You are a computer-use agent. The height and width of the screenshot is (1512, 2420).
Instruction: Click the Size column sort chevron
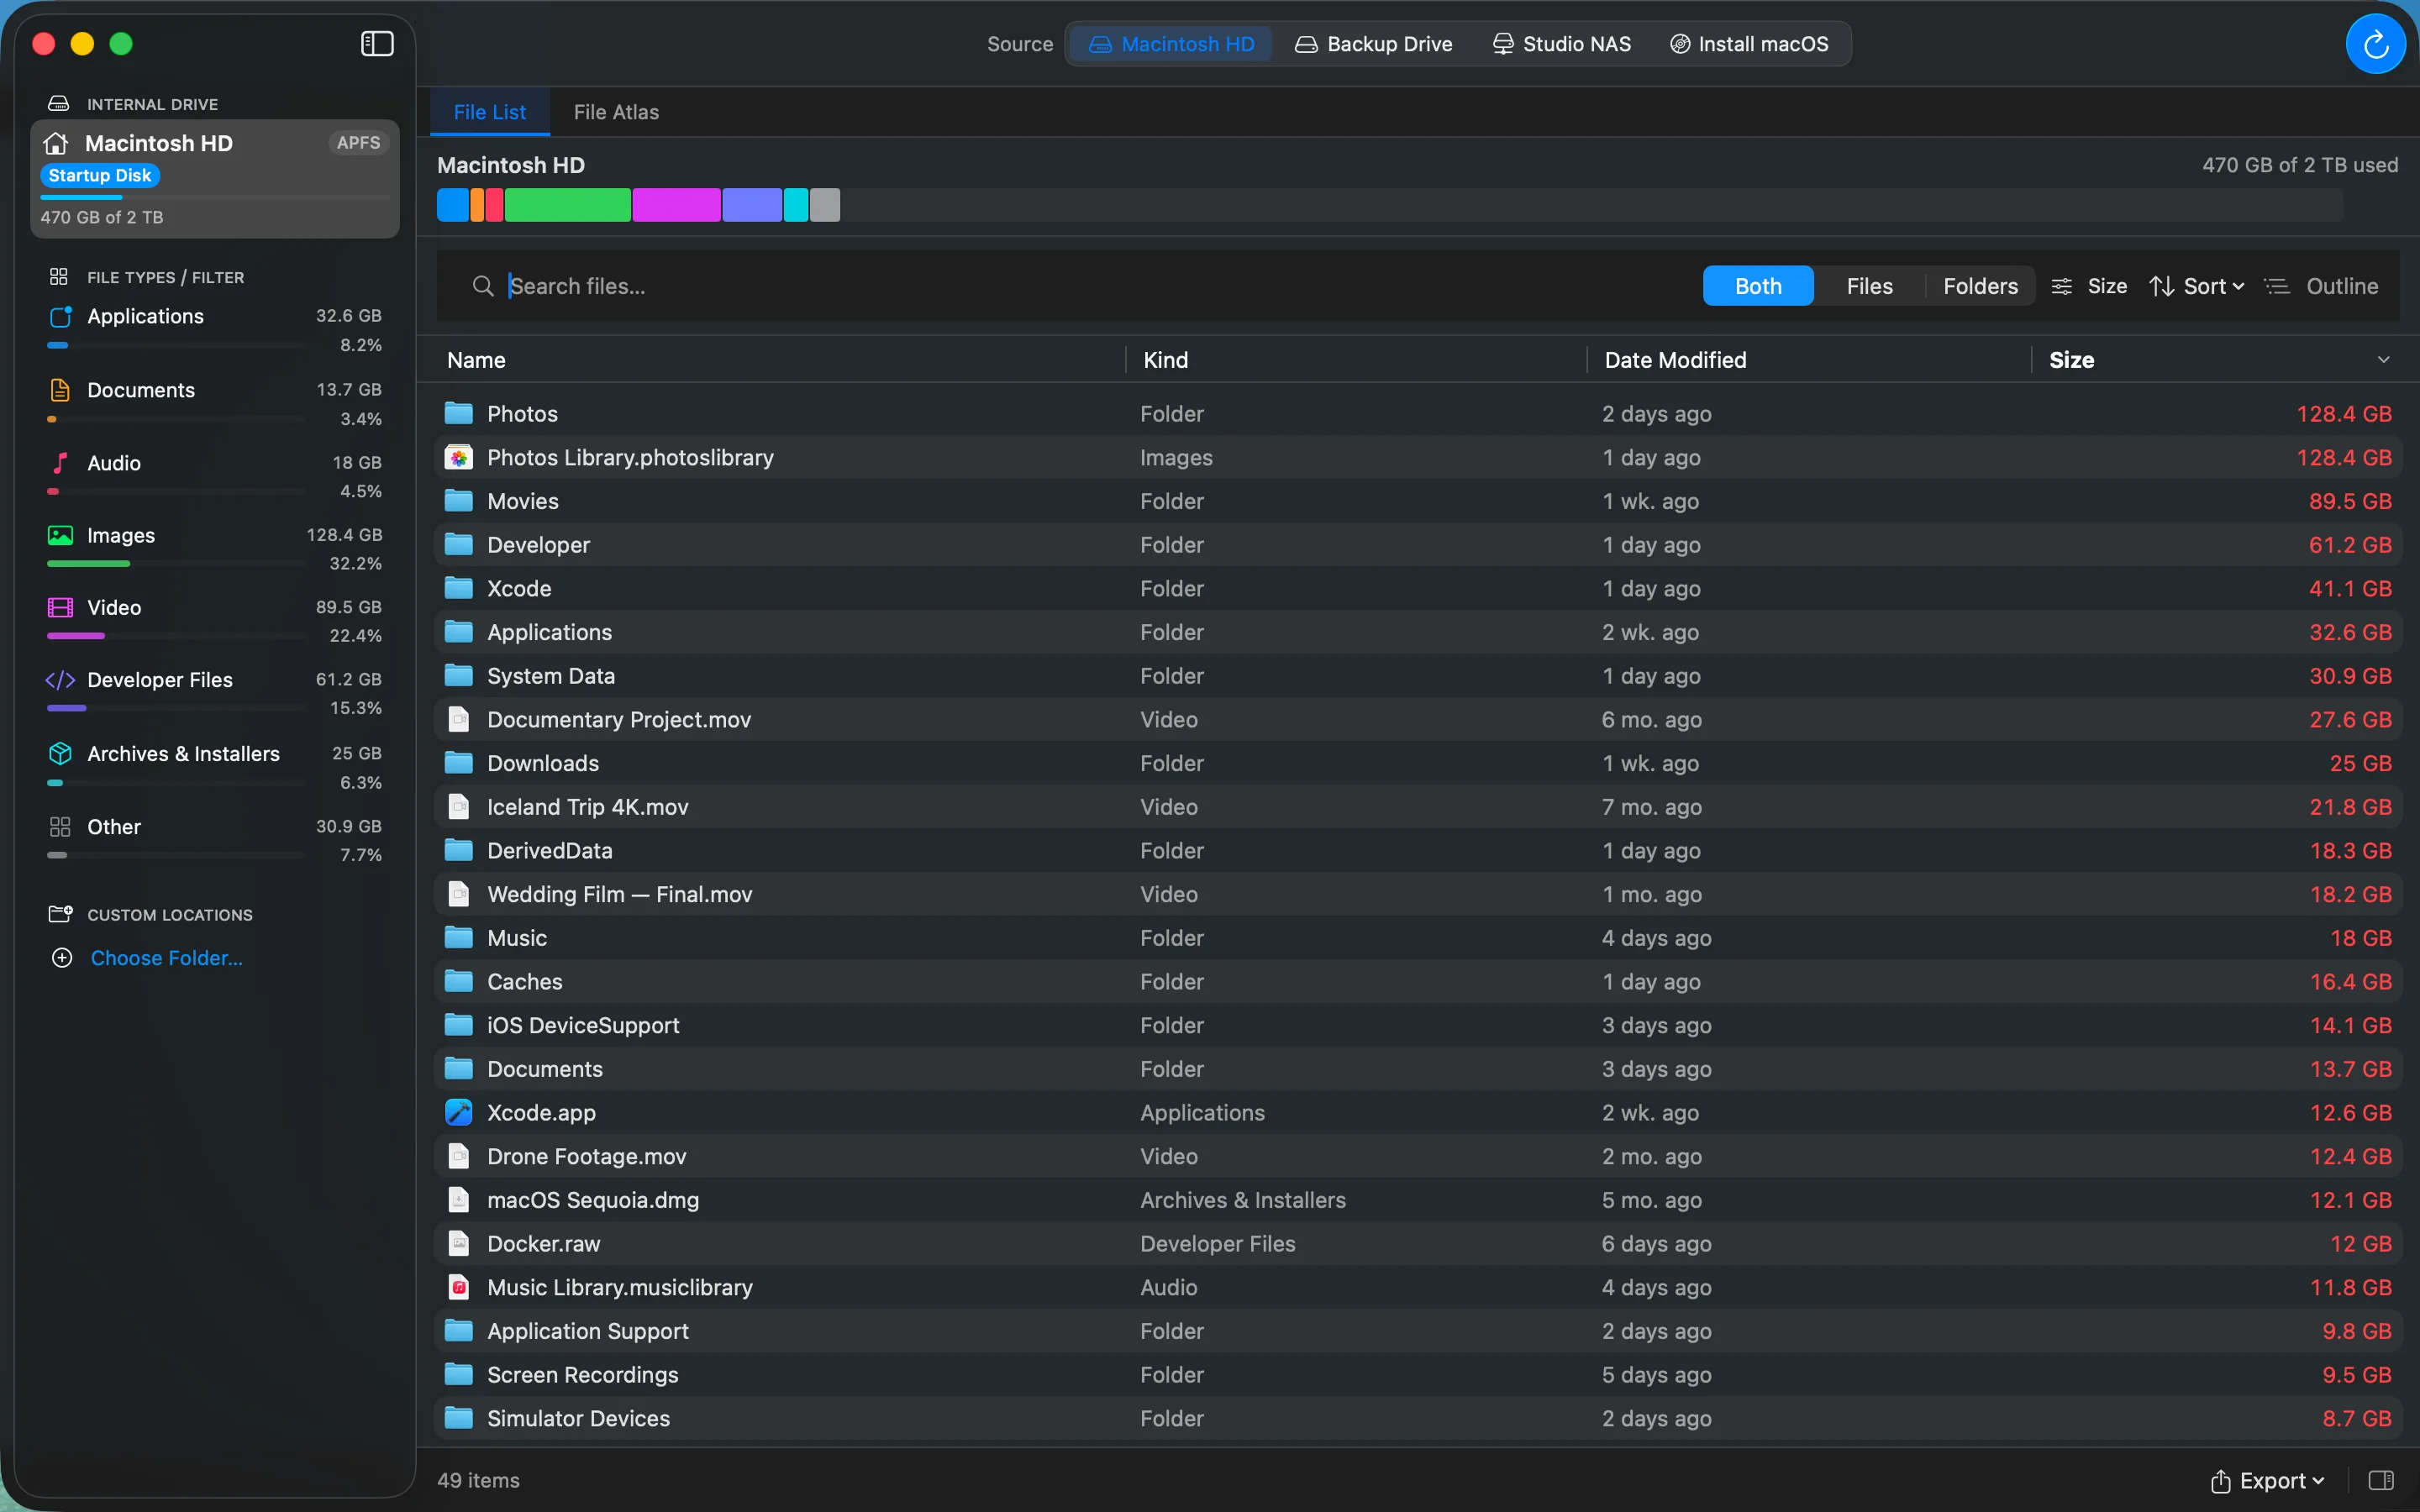[x=2384, y=360]
